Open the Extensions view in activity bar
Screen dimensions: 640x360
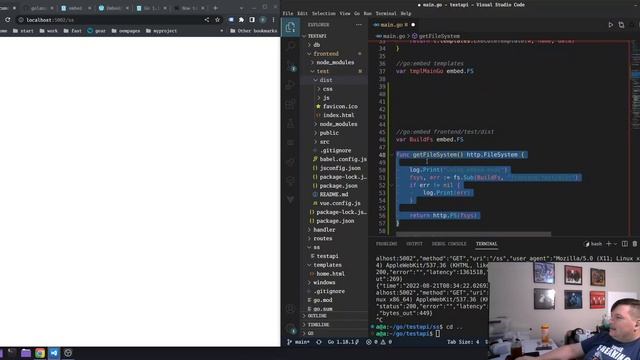[x=291, y=104]
